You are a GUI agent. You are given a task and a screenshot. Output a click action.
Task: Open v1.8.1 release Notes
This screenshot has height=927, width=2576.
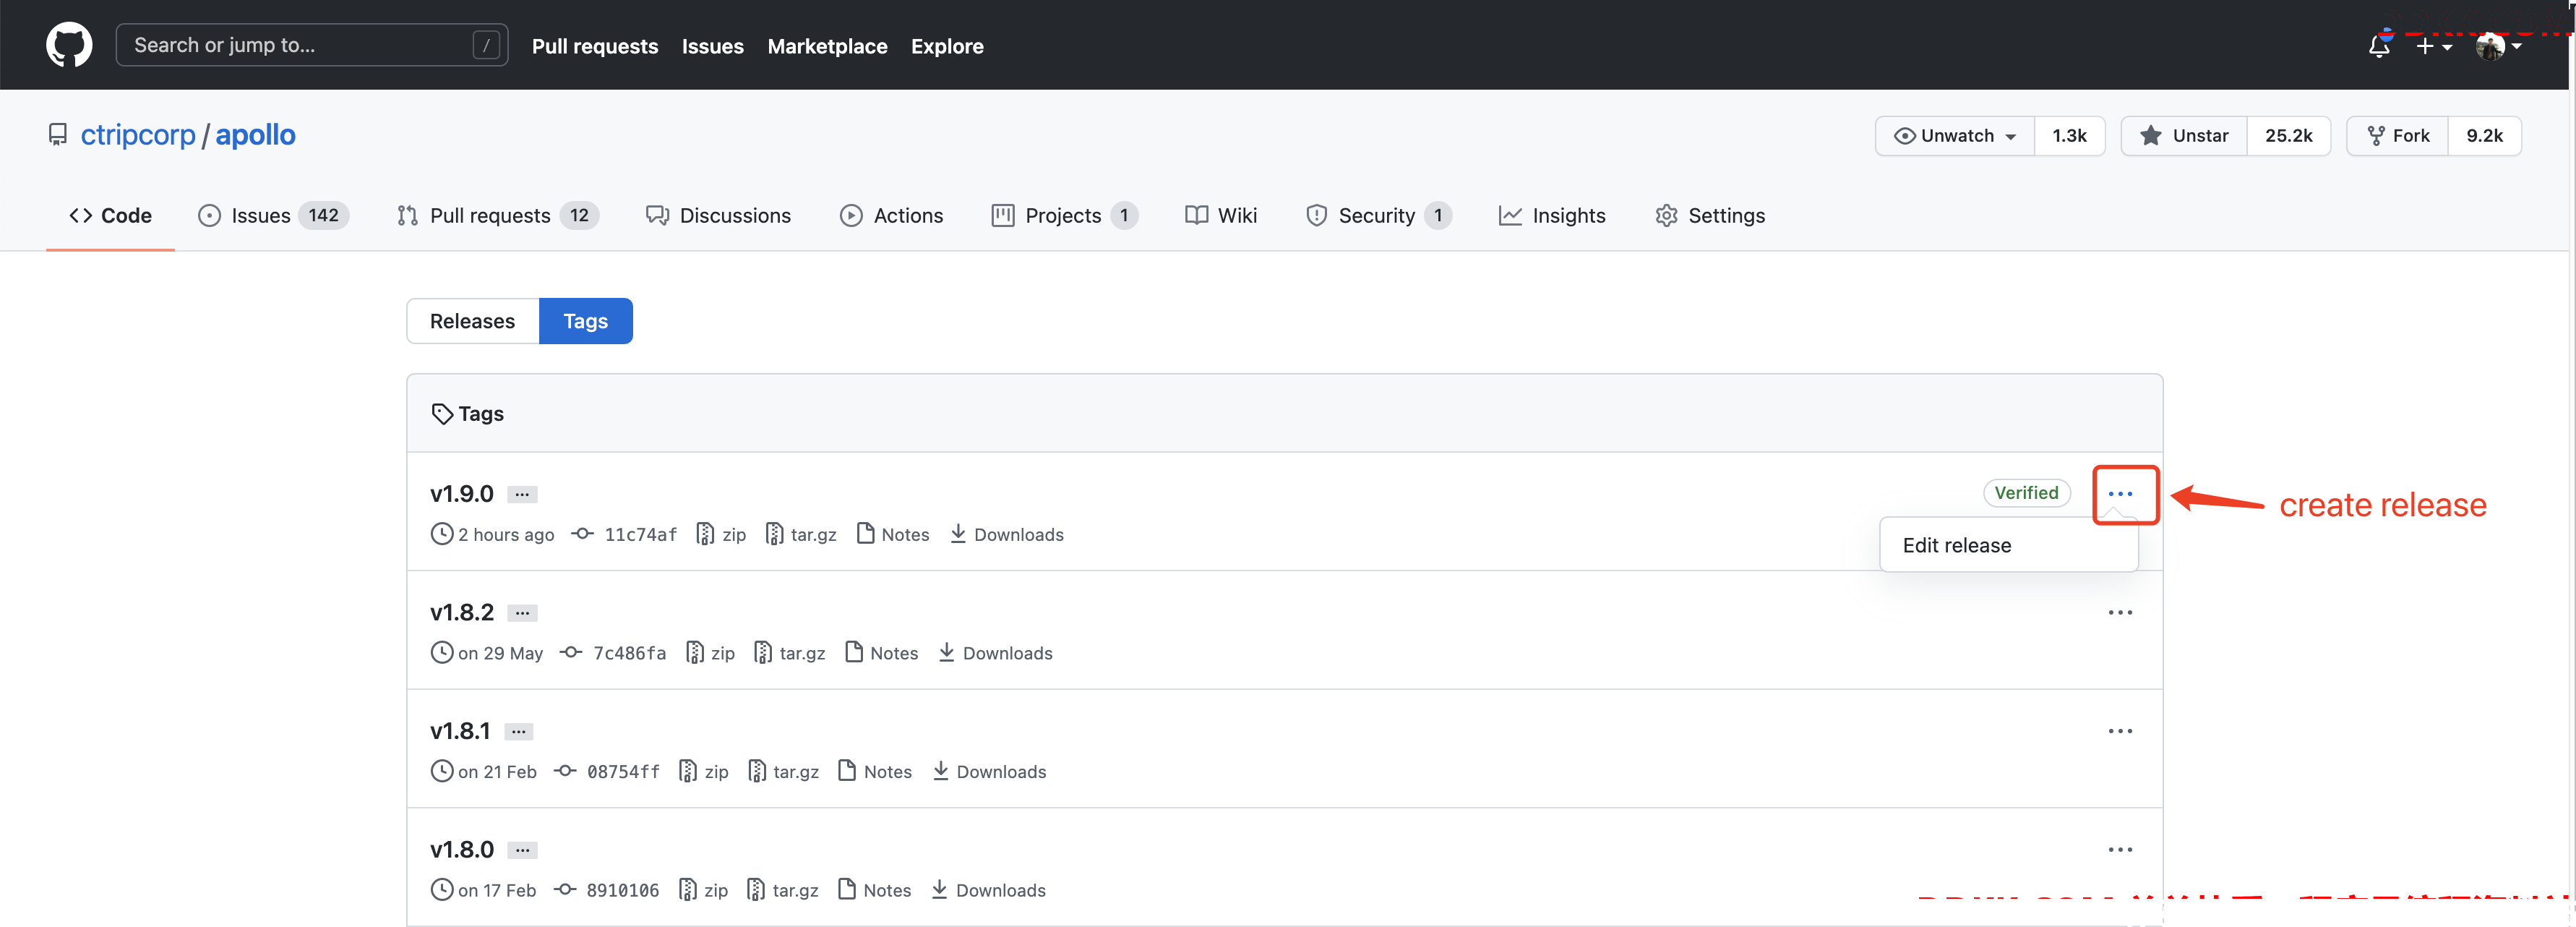(x=876, y=772)
